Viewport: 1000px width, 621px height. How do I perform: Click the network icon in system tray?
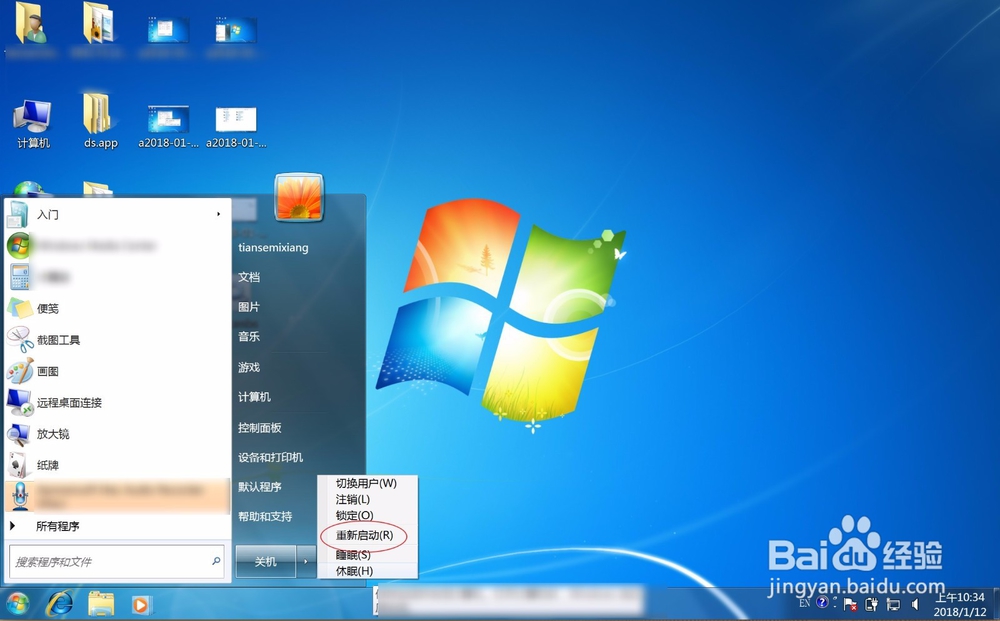(x=893, y=604)
